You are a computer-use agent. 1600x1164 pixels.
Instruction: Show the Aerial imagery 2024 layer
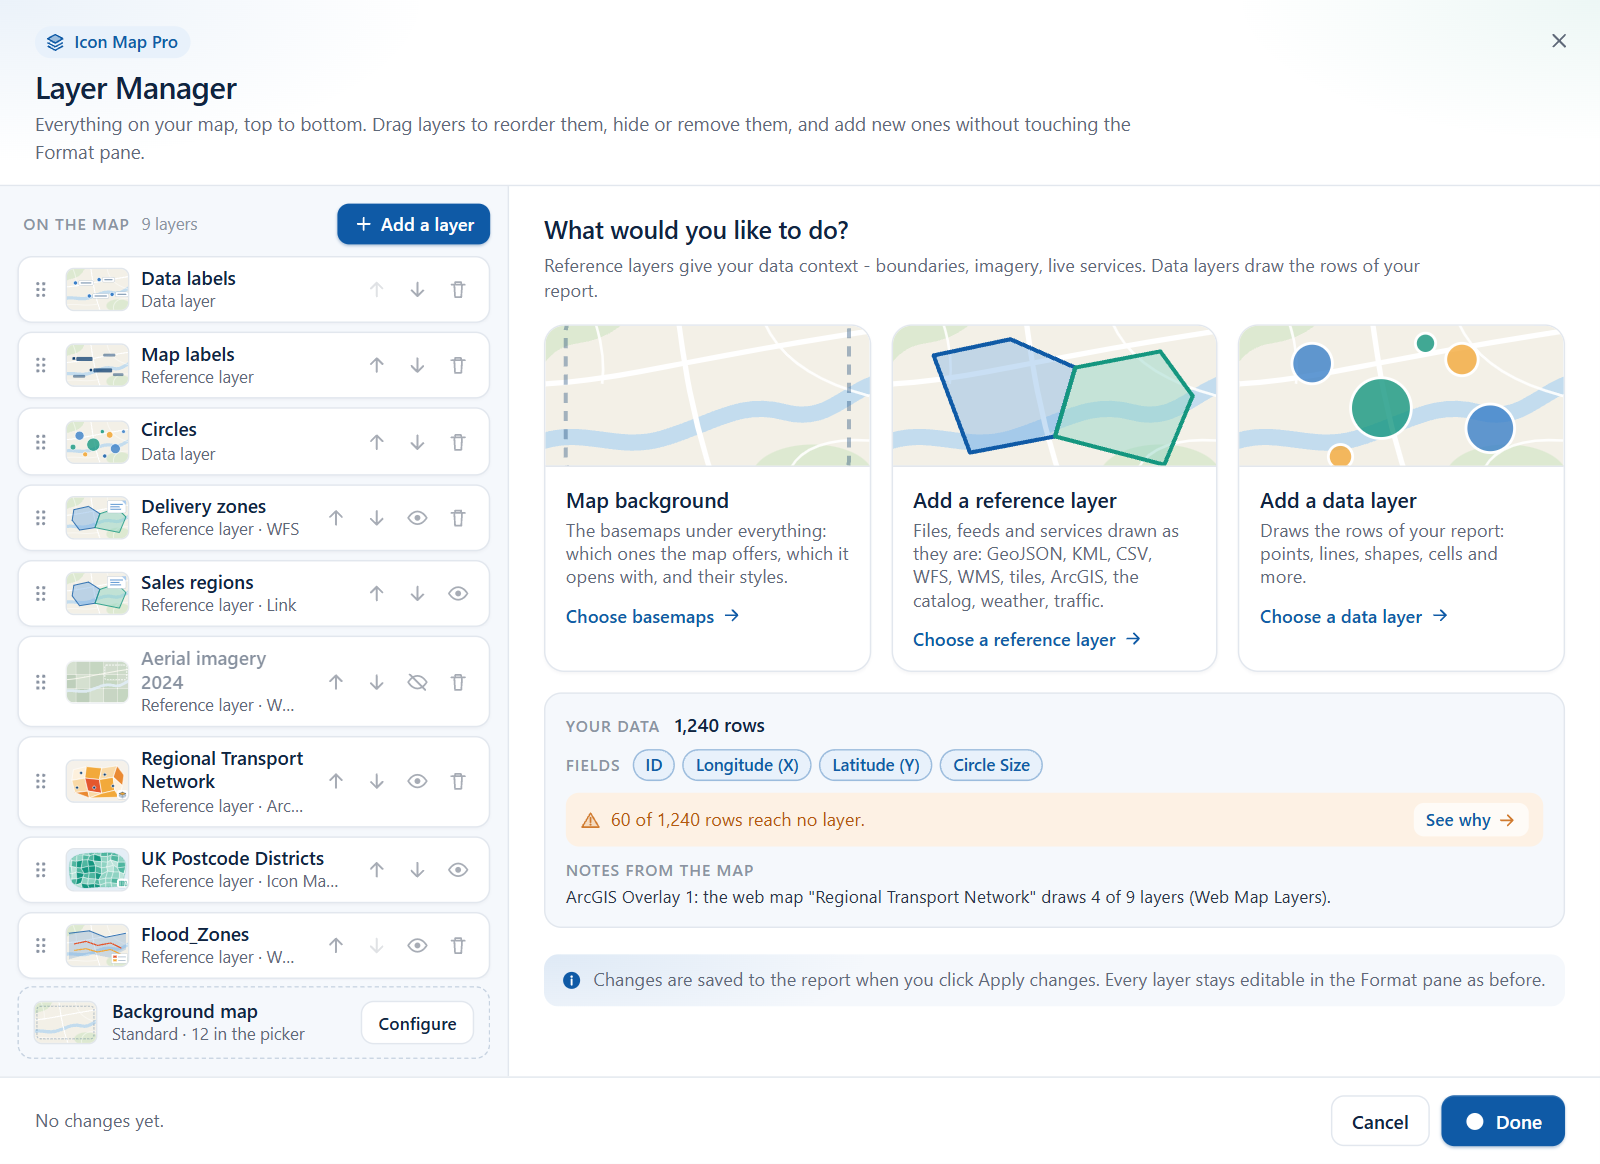coord(418,682)
